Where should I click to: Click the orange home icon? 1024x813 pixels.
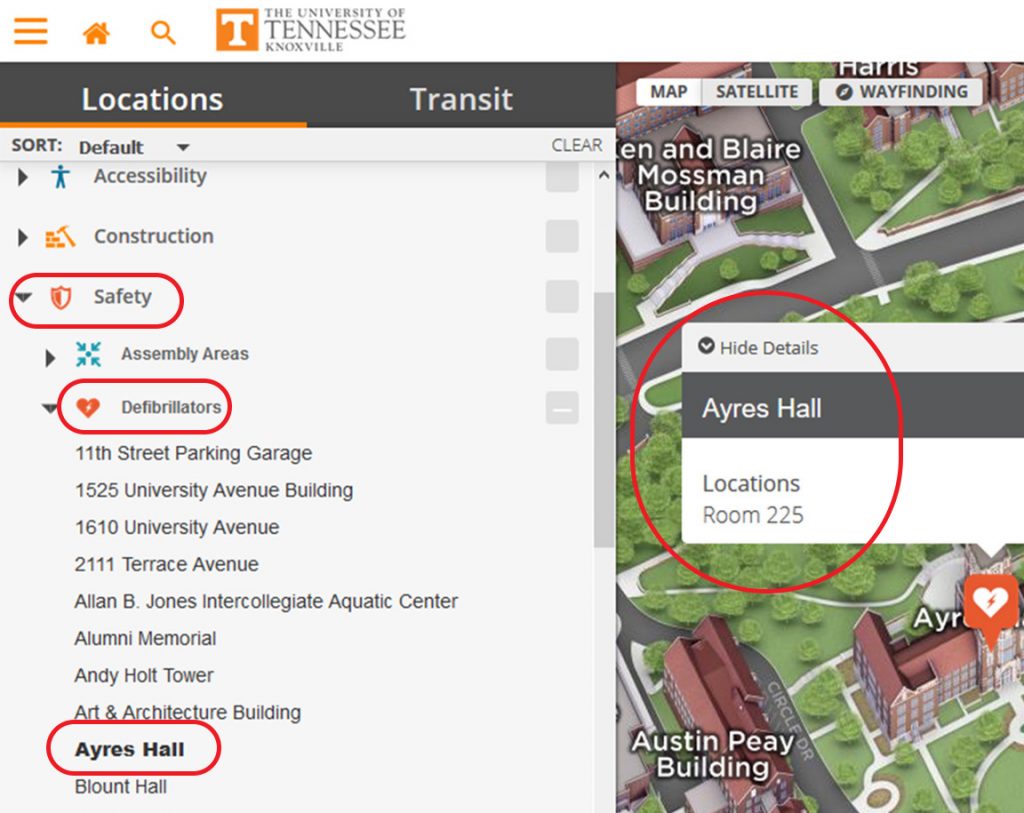[x=96, y=33]
